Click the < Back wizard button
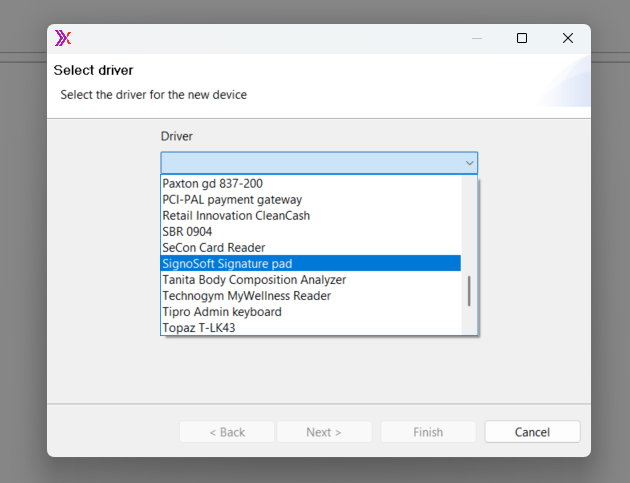Screen dimensions: 630x483 coord(226,432)
